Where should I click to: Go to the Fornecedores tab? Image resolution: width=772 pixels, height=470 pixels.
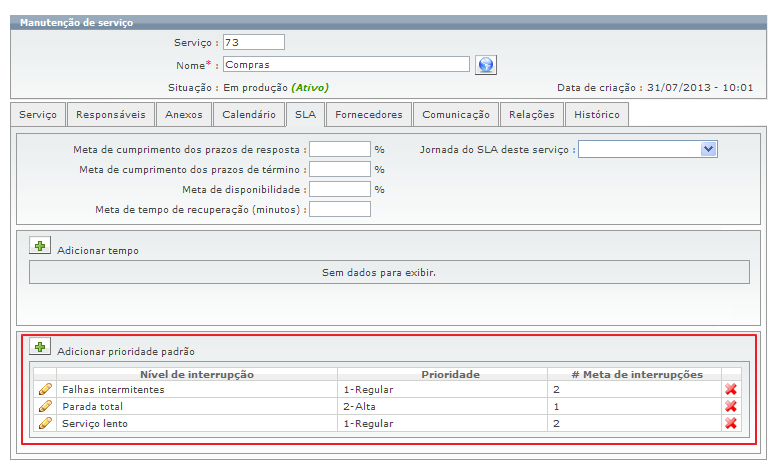coord(368,115)
